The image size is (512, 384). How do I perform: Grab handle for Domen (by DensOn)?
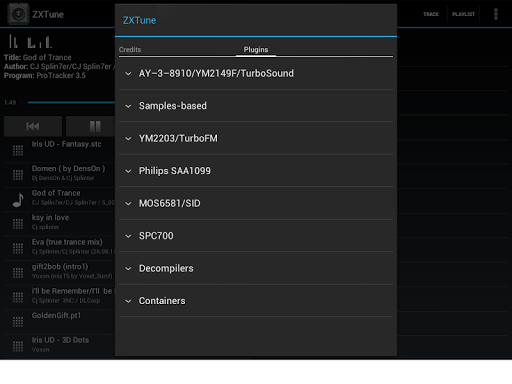click(18, 175)
